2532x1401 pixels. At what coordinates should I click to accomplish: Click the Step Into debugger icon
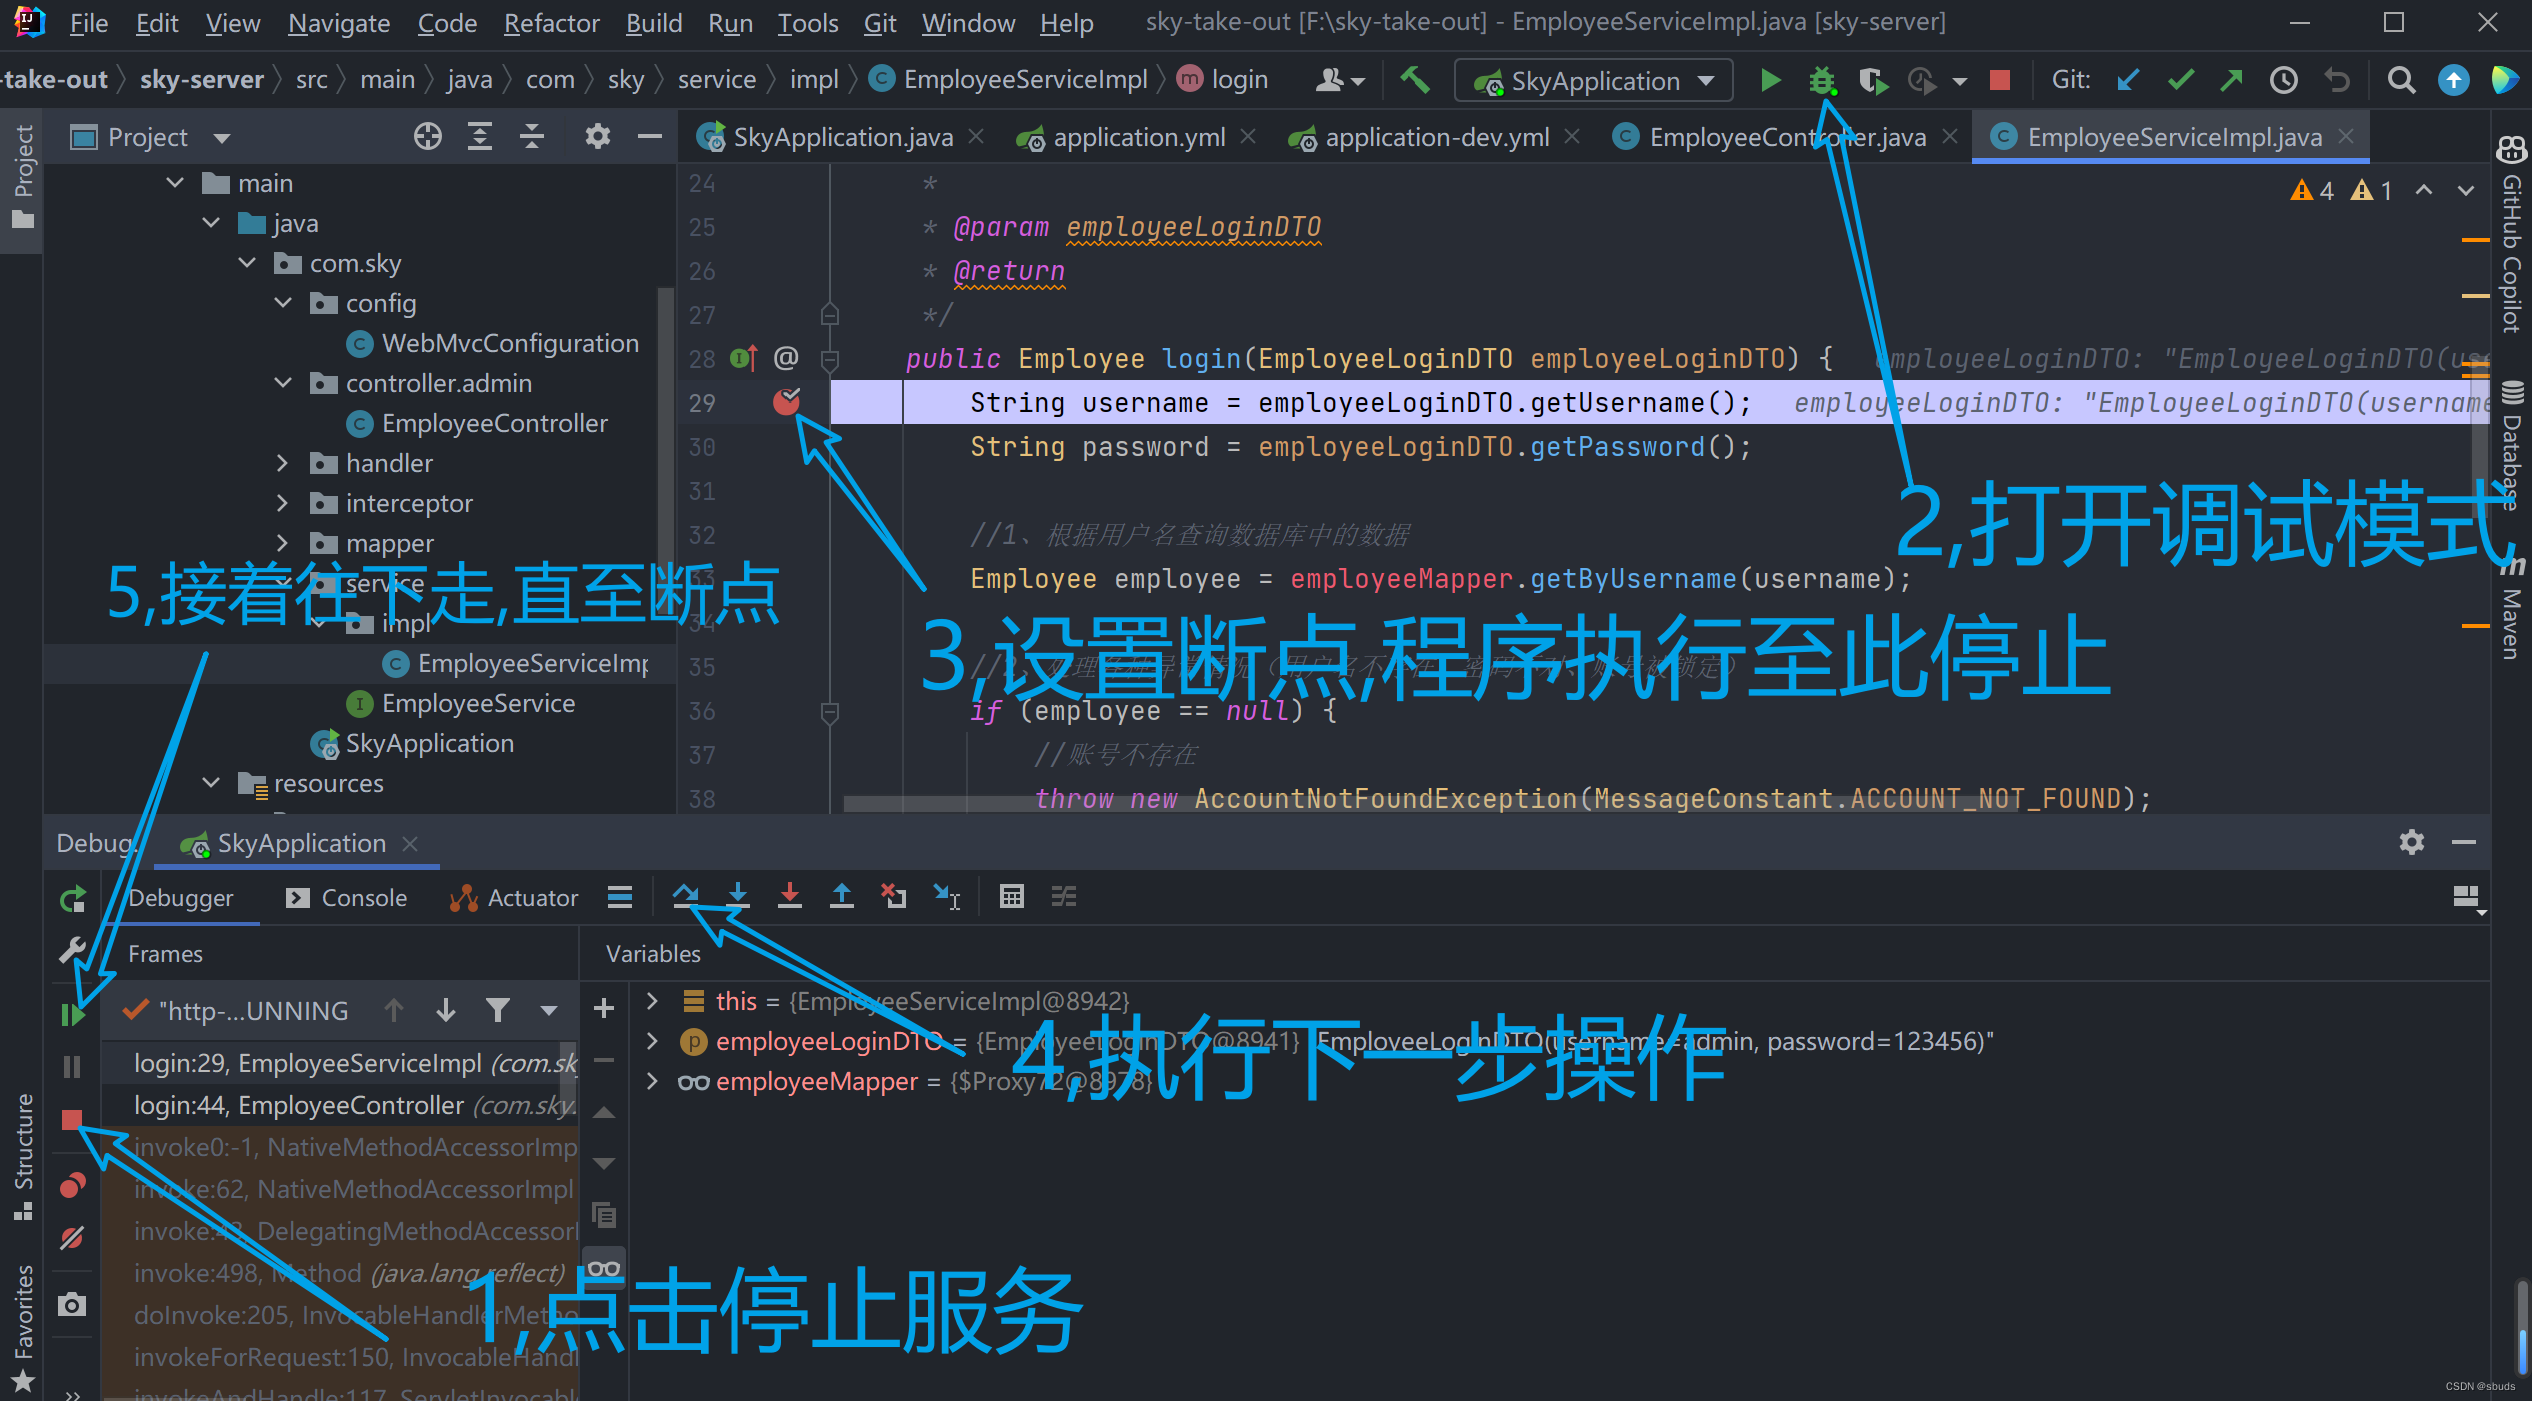click(738, 896)
